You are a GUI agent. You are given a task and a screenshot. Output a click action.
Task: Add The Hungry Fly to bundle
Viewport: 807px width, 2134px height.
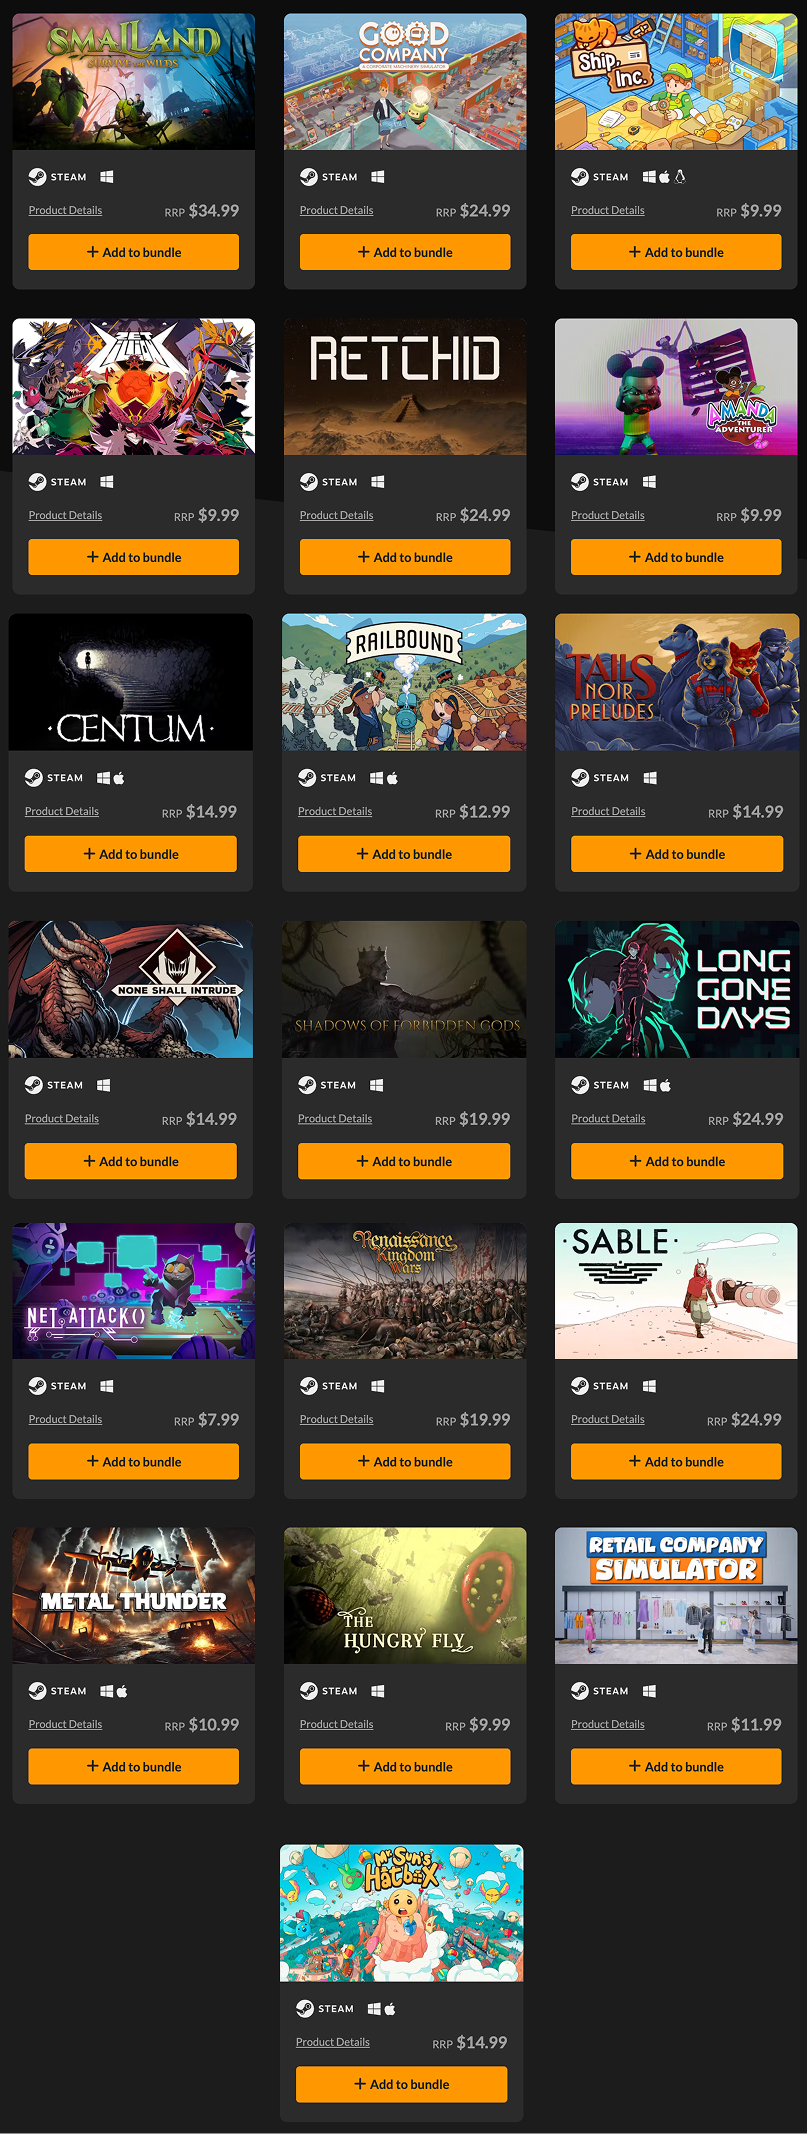click(x=405, y=1766)
